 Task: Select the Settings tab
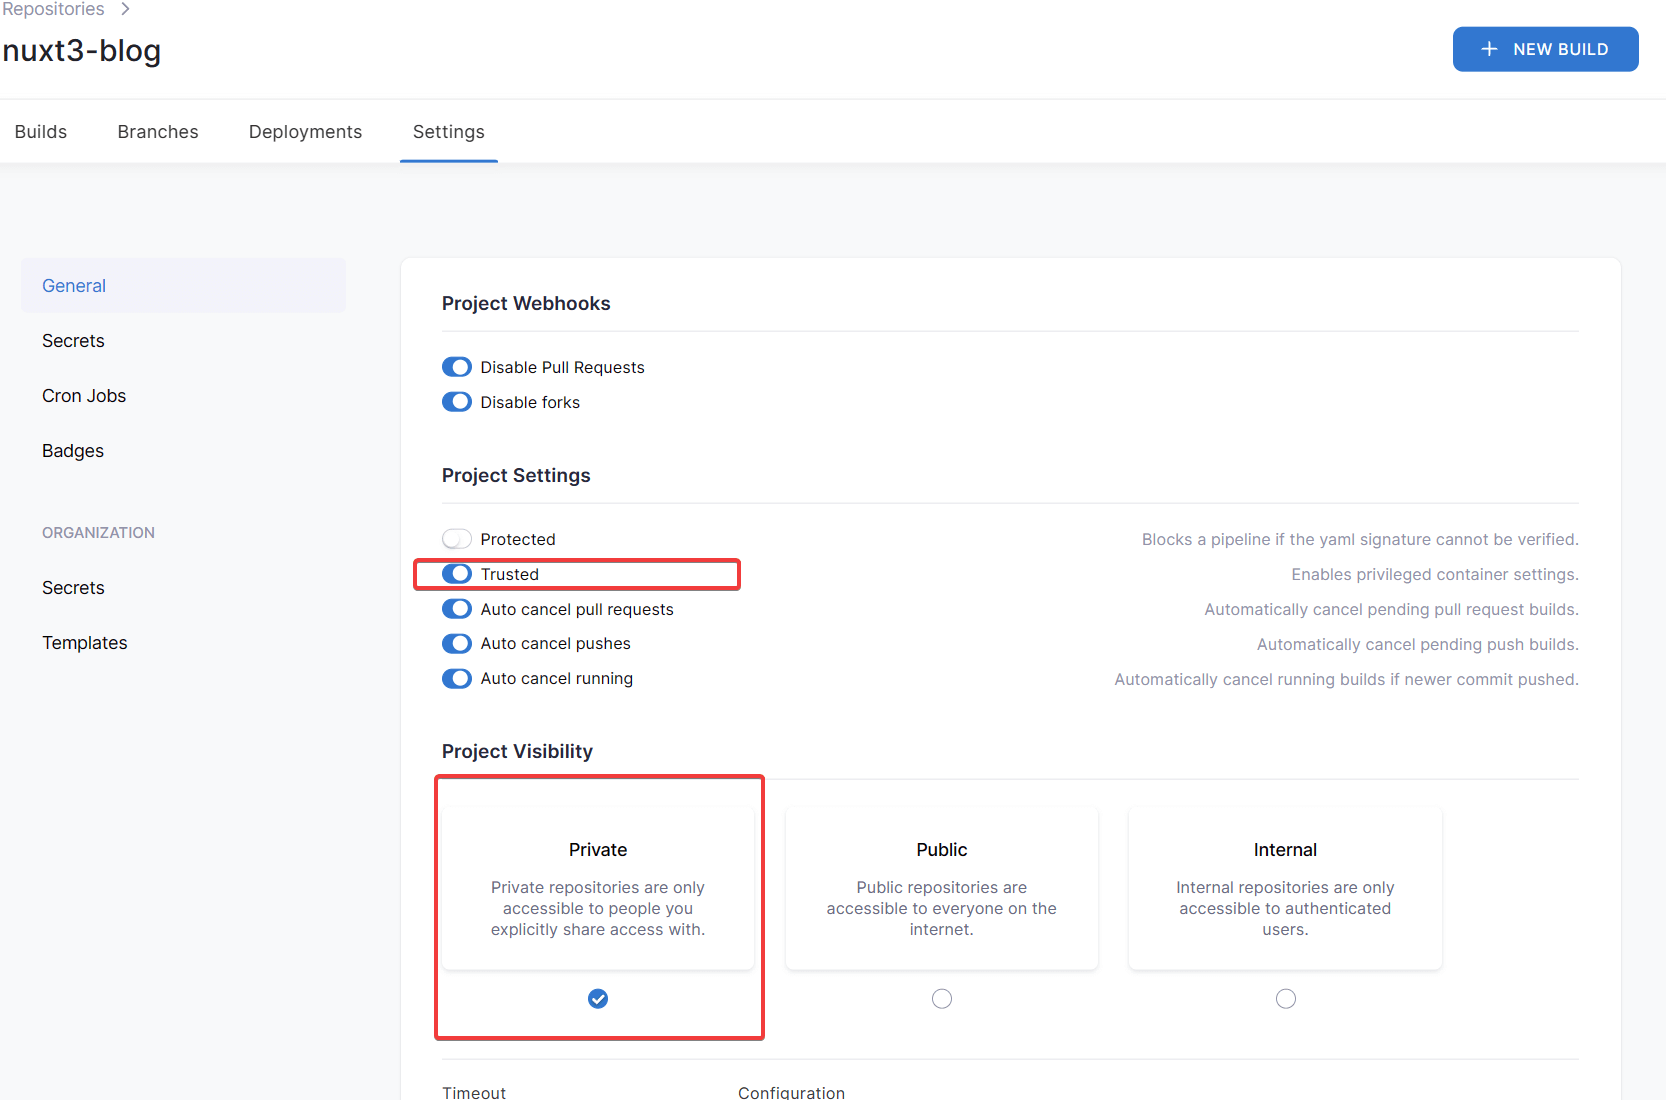(448, 132)
